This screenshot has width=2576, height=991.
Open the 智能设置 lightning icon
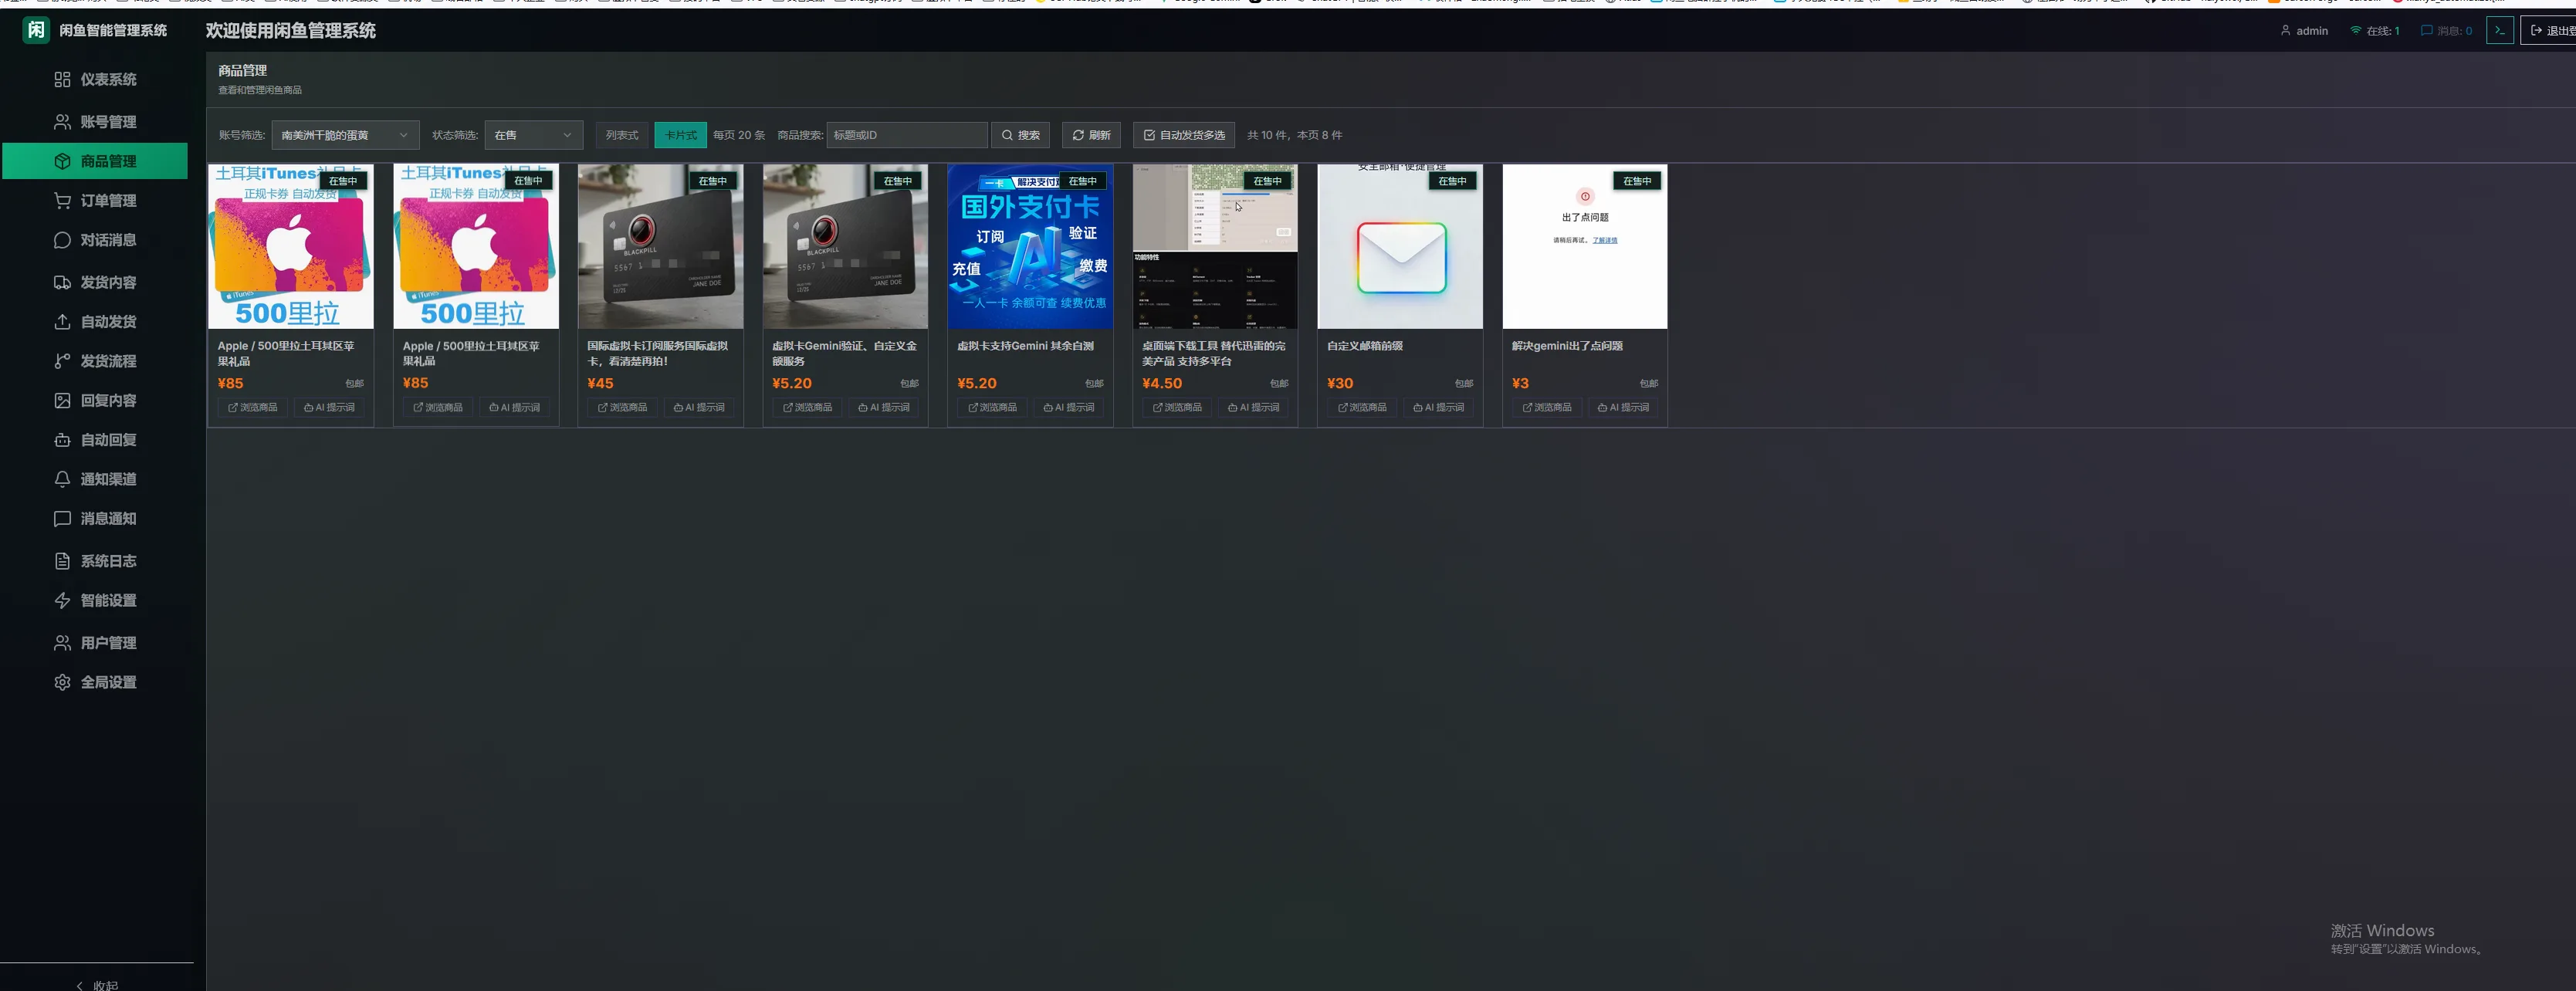(62, 600)
